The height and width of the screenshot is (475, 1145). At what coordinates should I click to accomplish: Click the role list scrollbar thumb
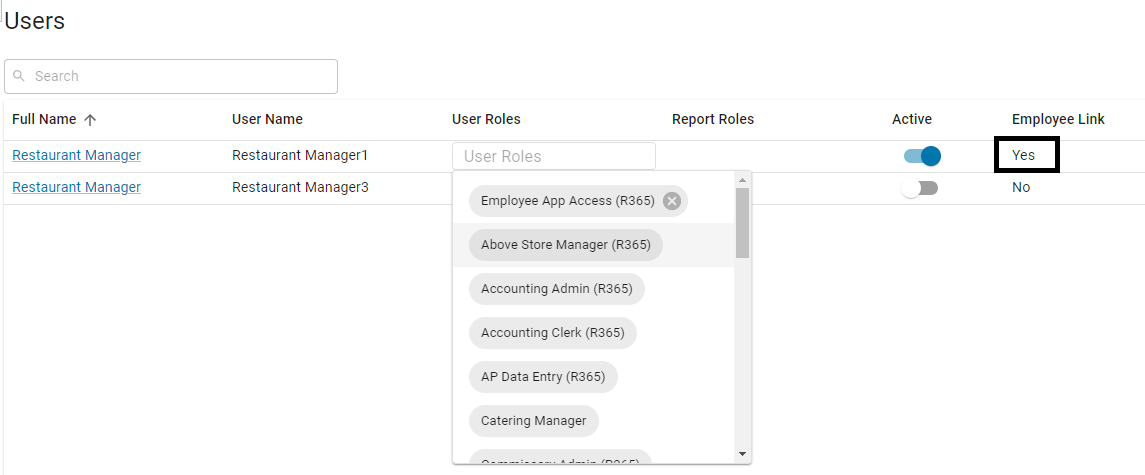[x=742, y=222]
